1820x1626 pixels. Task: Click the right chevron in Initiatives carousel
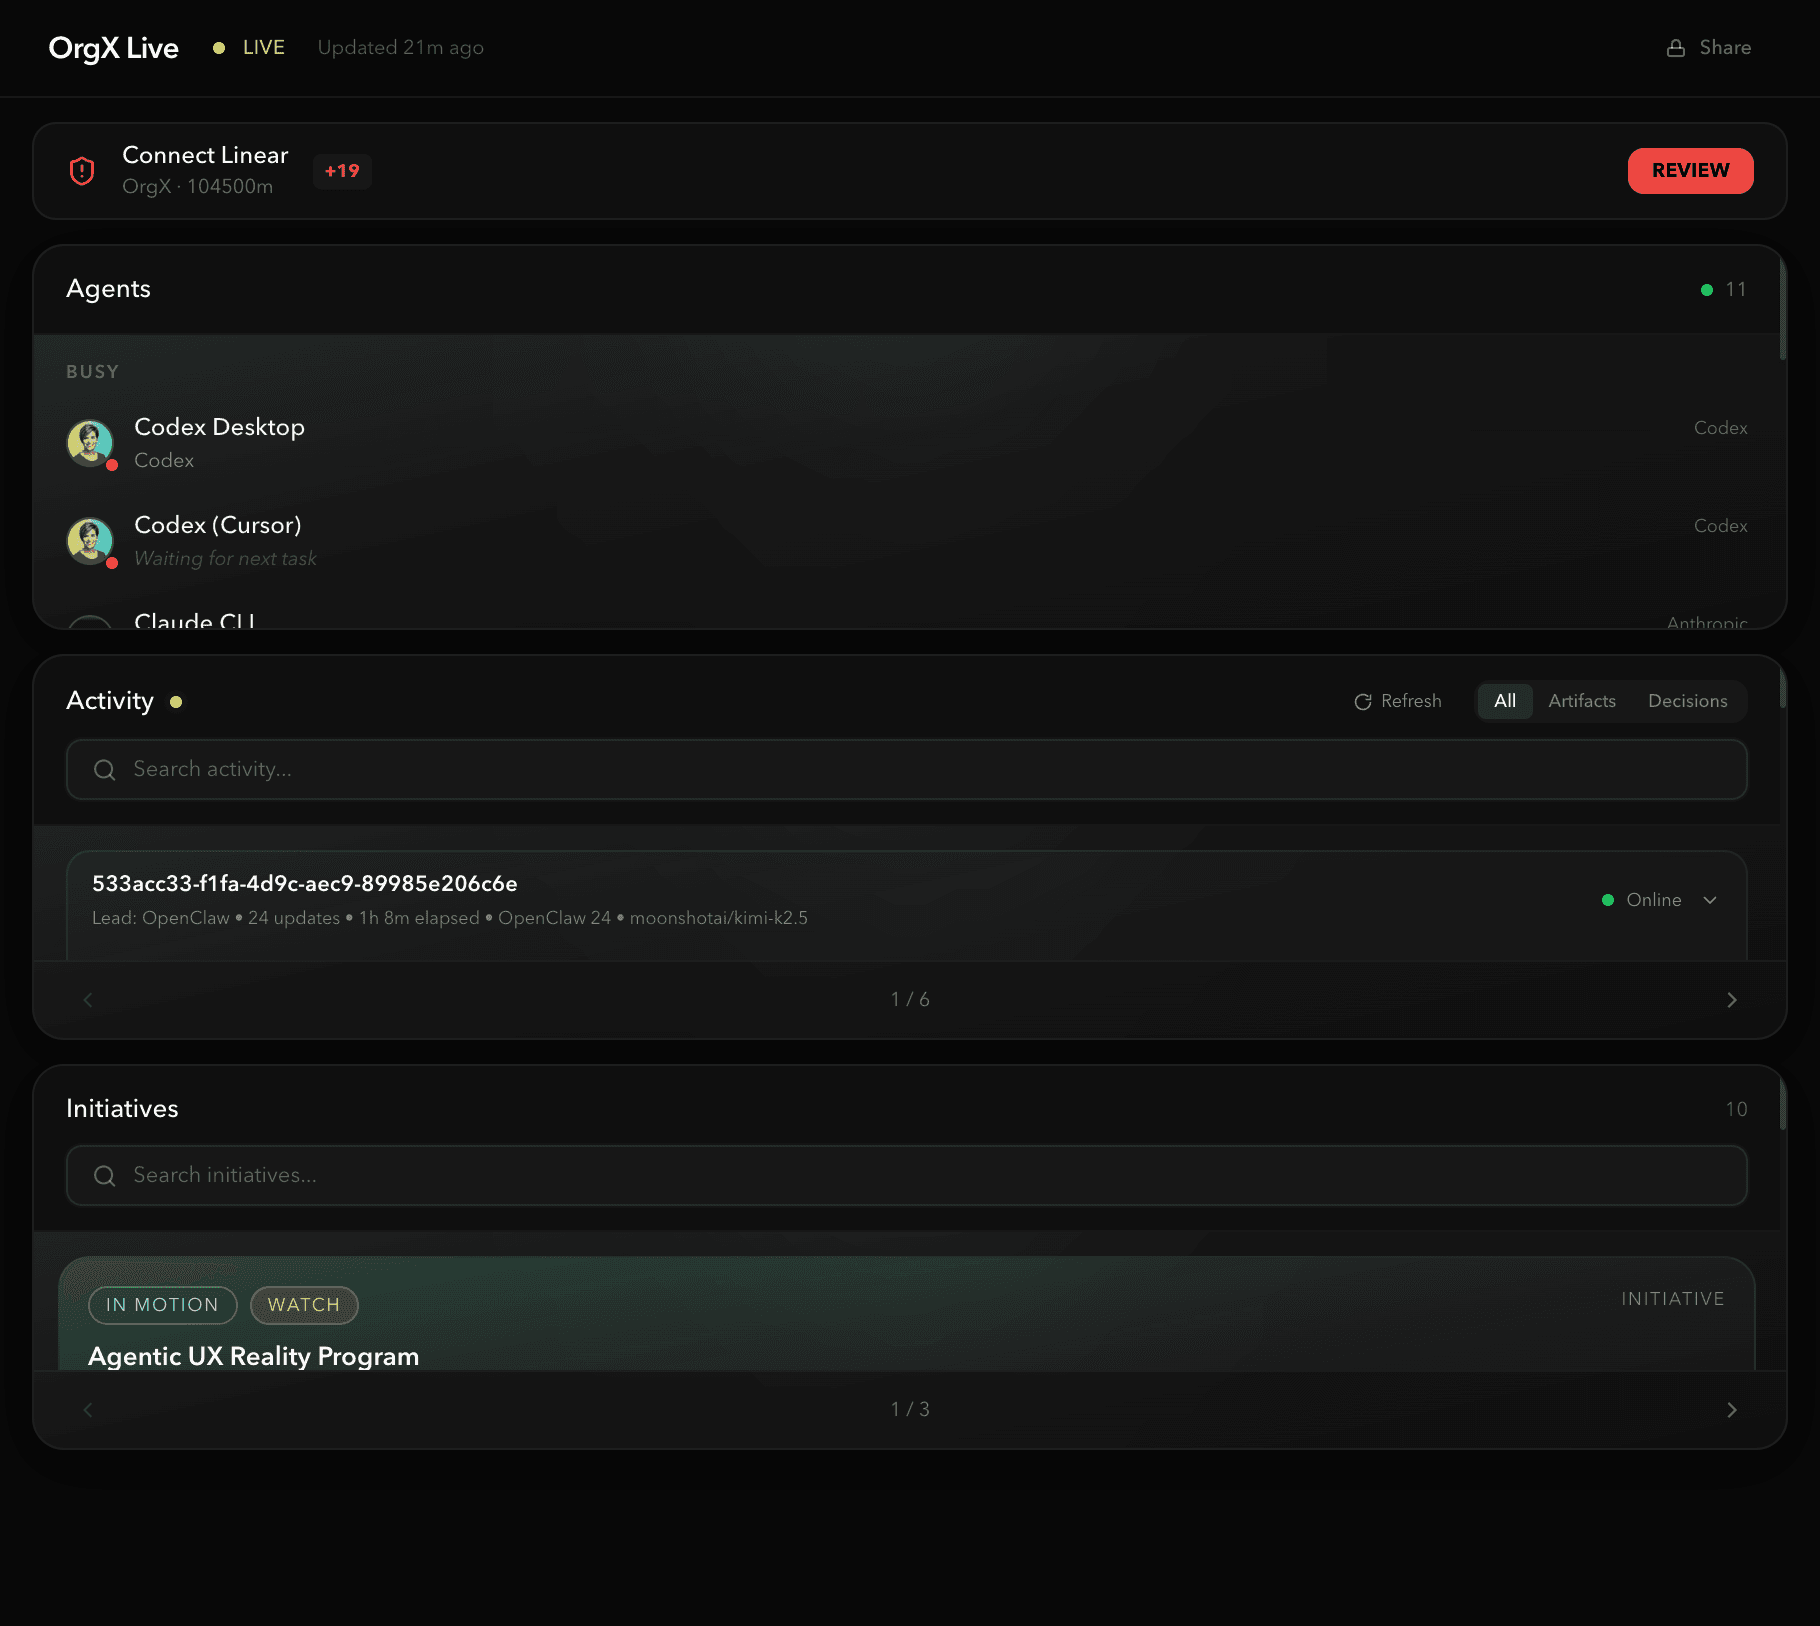(x=1732, y=1409)
